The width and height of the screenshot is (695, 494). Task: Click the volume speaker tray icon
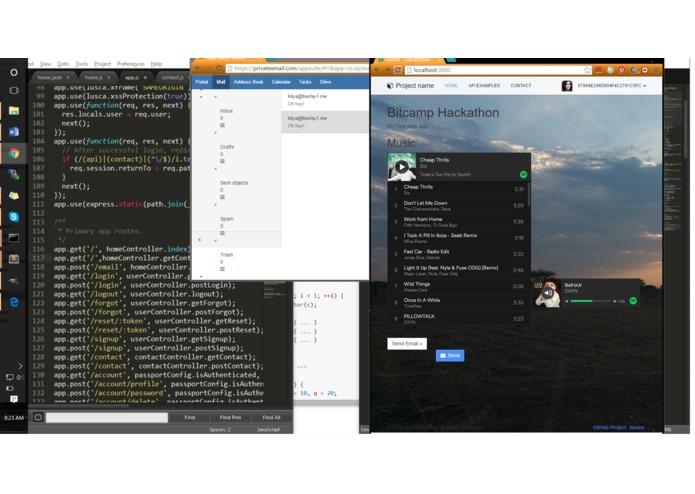(x=20, y=377)
